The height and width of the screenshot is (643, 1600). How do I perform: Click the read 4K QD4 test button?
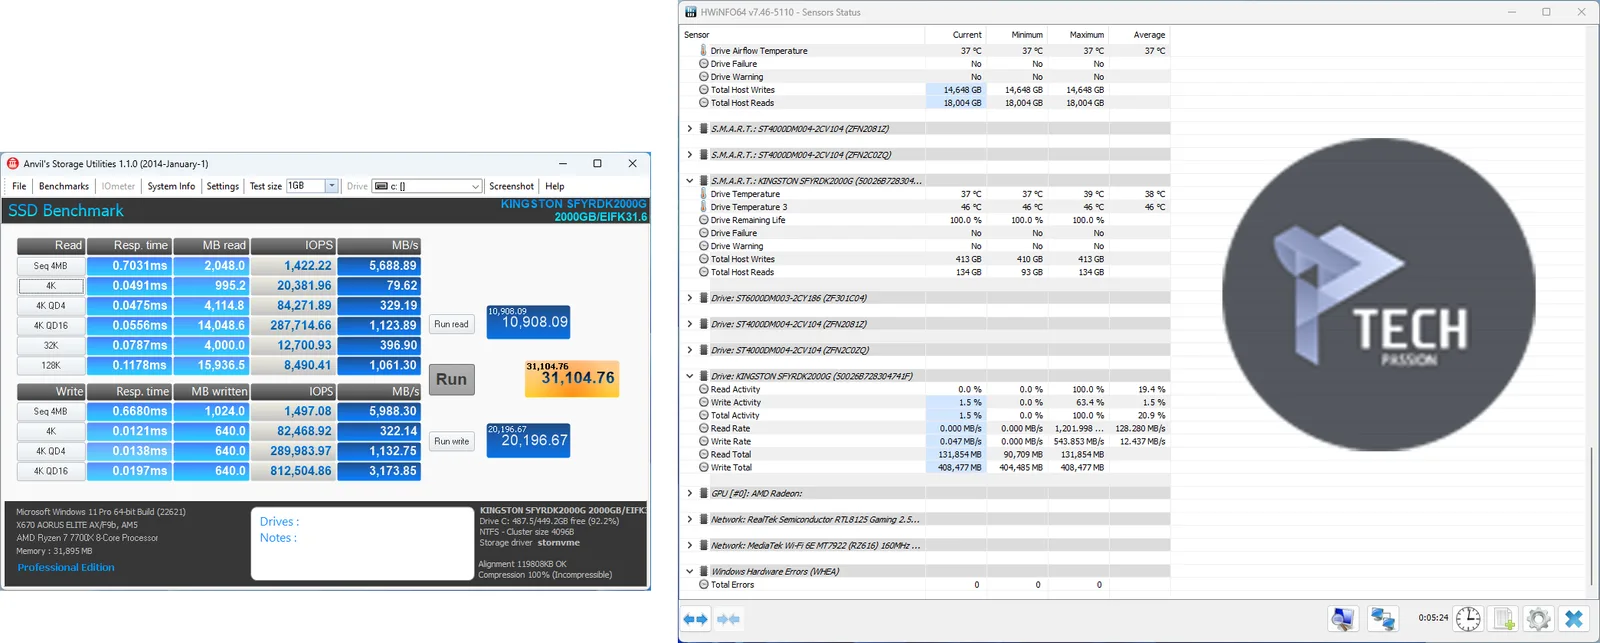(51, 306)
